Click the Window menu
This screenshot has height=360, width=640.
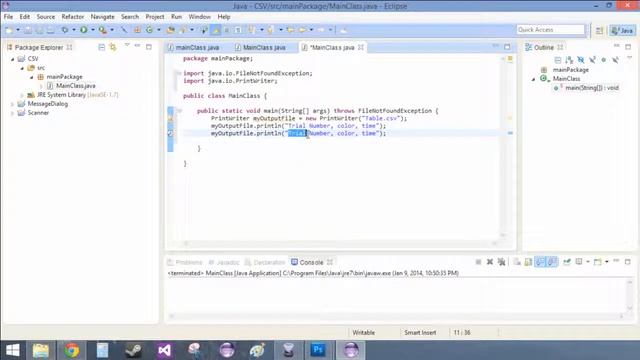click(x=200, y=17)
